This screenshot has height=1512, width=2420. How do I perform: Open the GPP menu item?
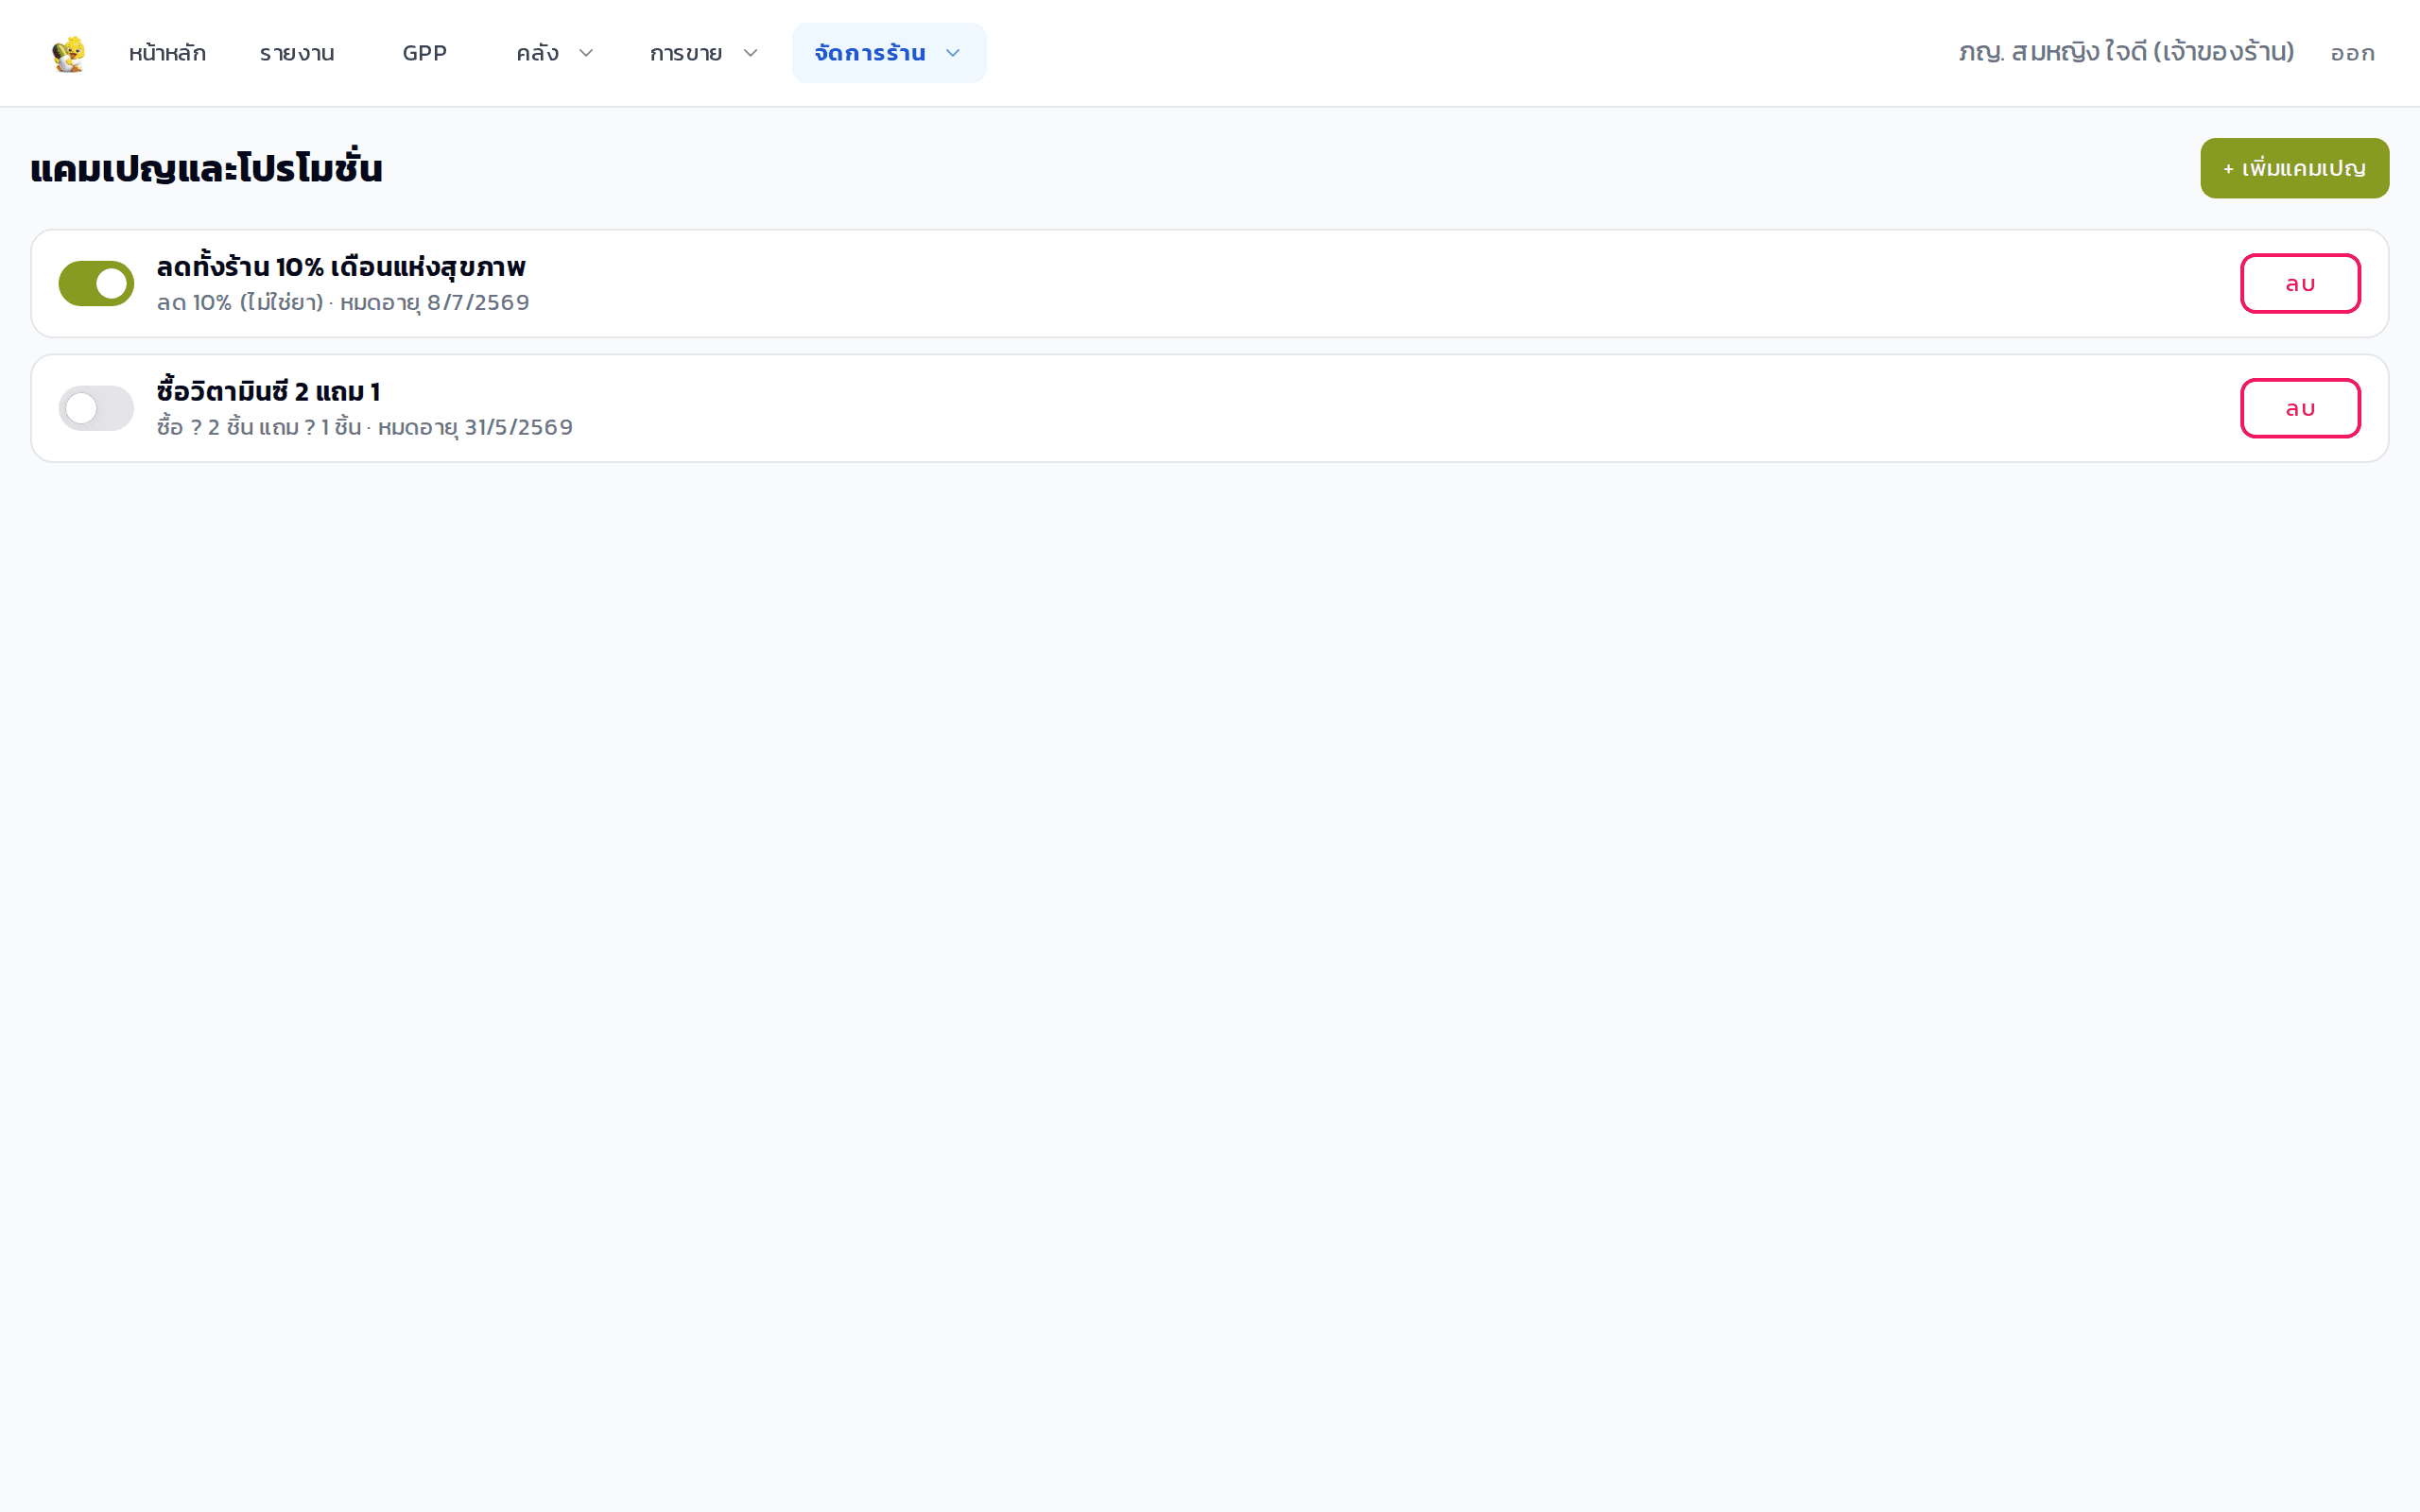click(424, 53)
